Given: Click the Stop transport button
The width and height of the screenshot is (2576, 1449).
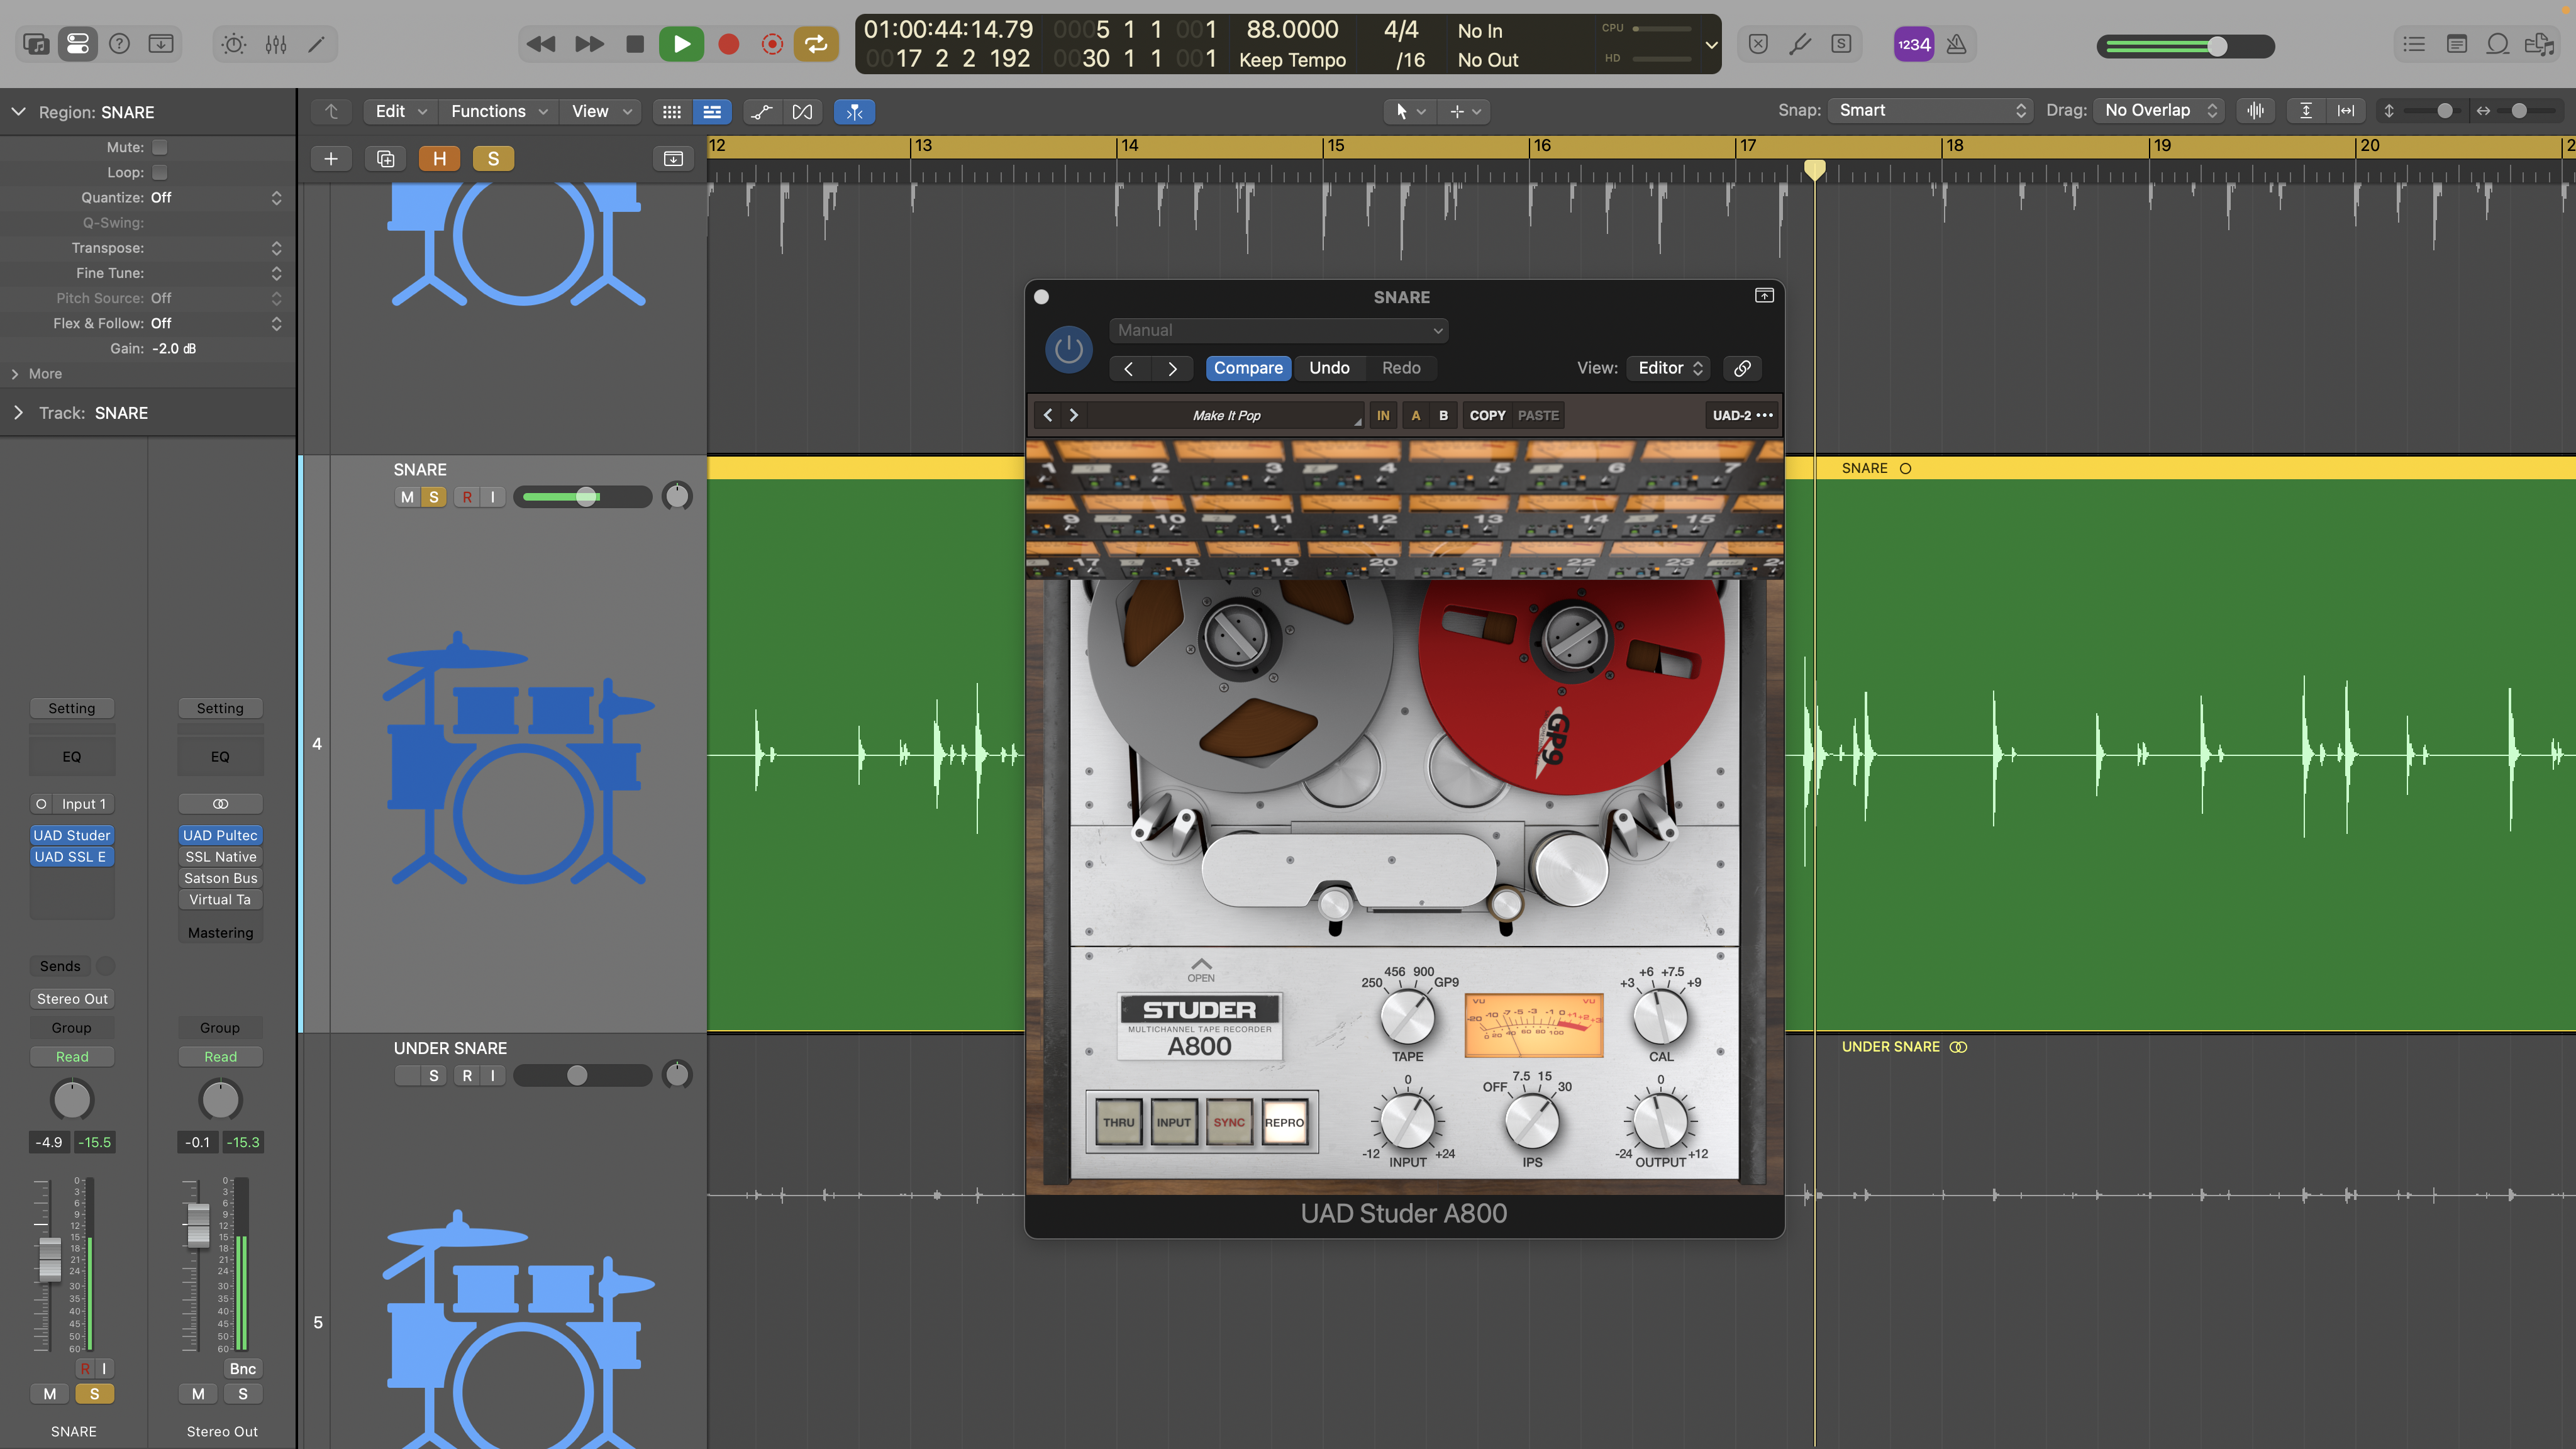Looking at the screenshot, I should (x=634, y=44).
